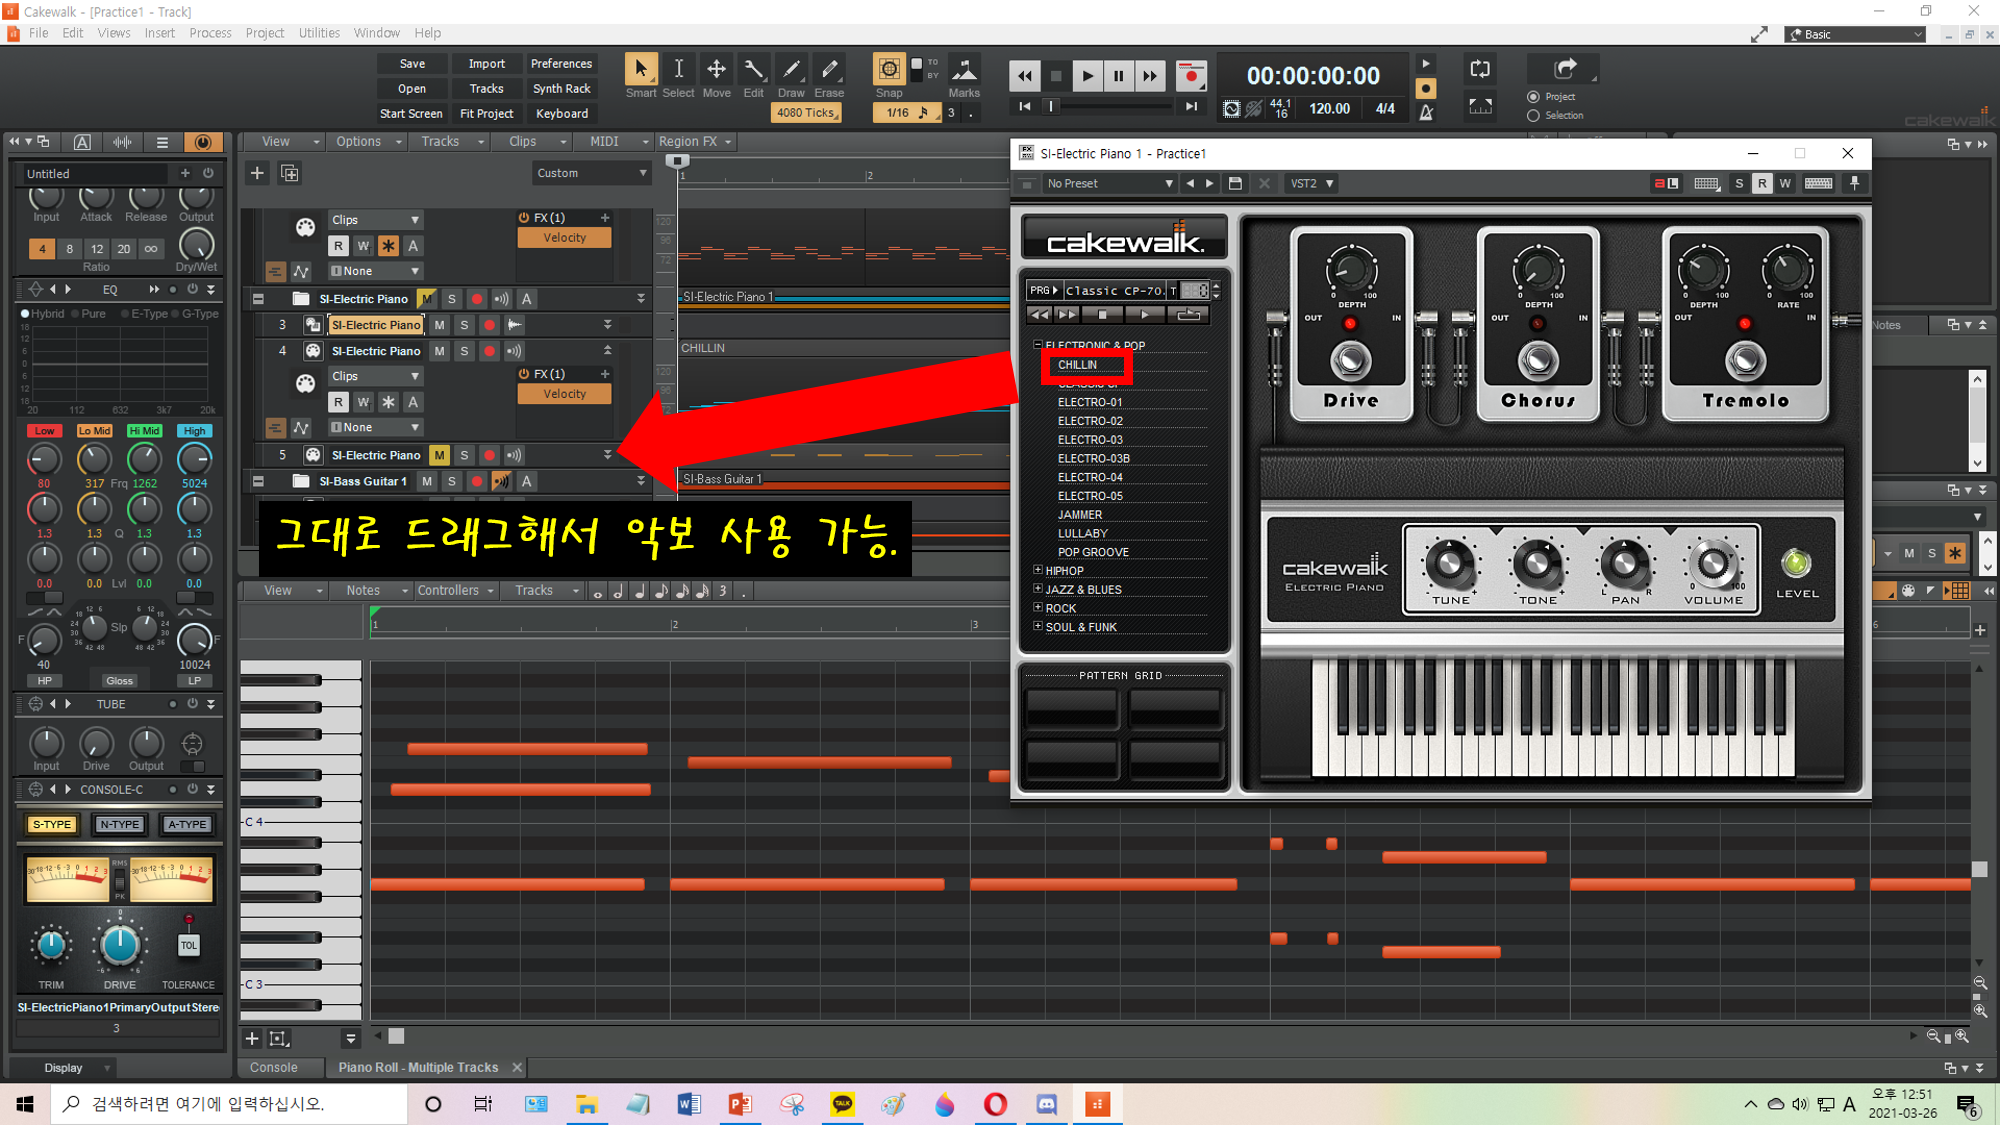2000x1125 pixels.
Task: Pause the transport
Action: click(1118, 76)
